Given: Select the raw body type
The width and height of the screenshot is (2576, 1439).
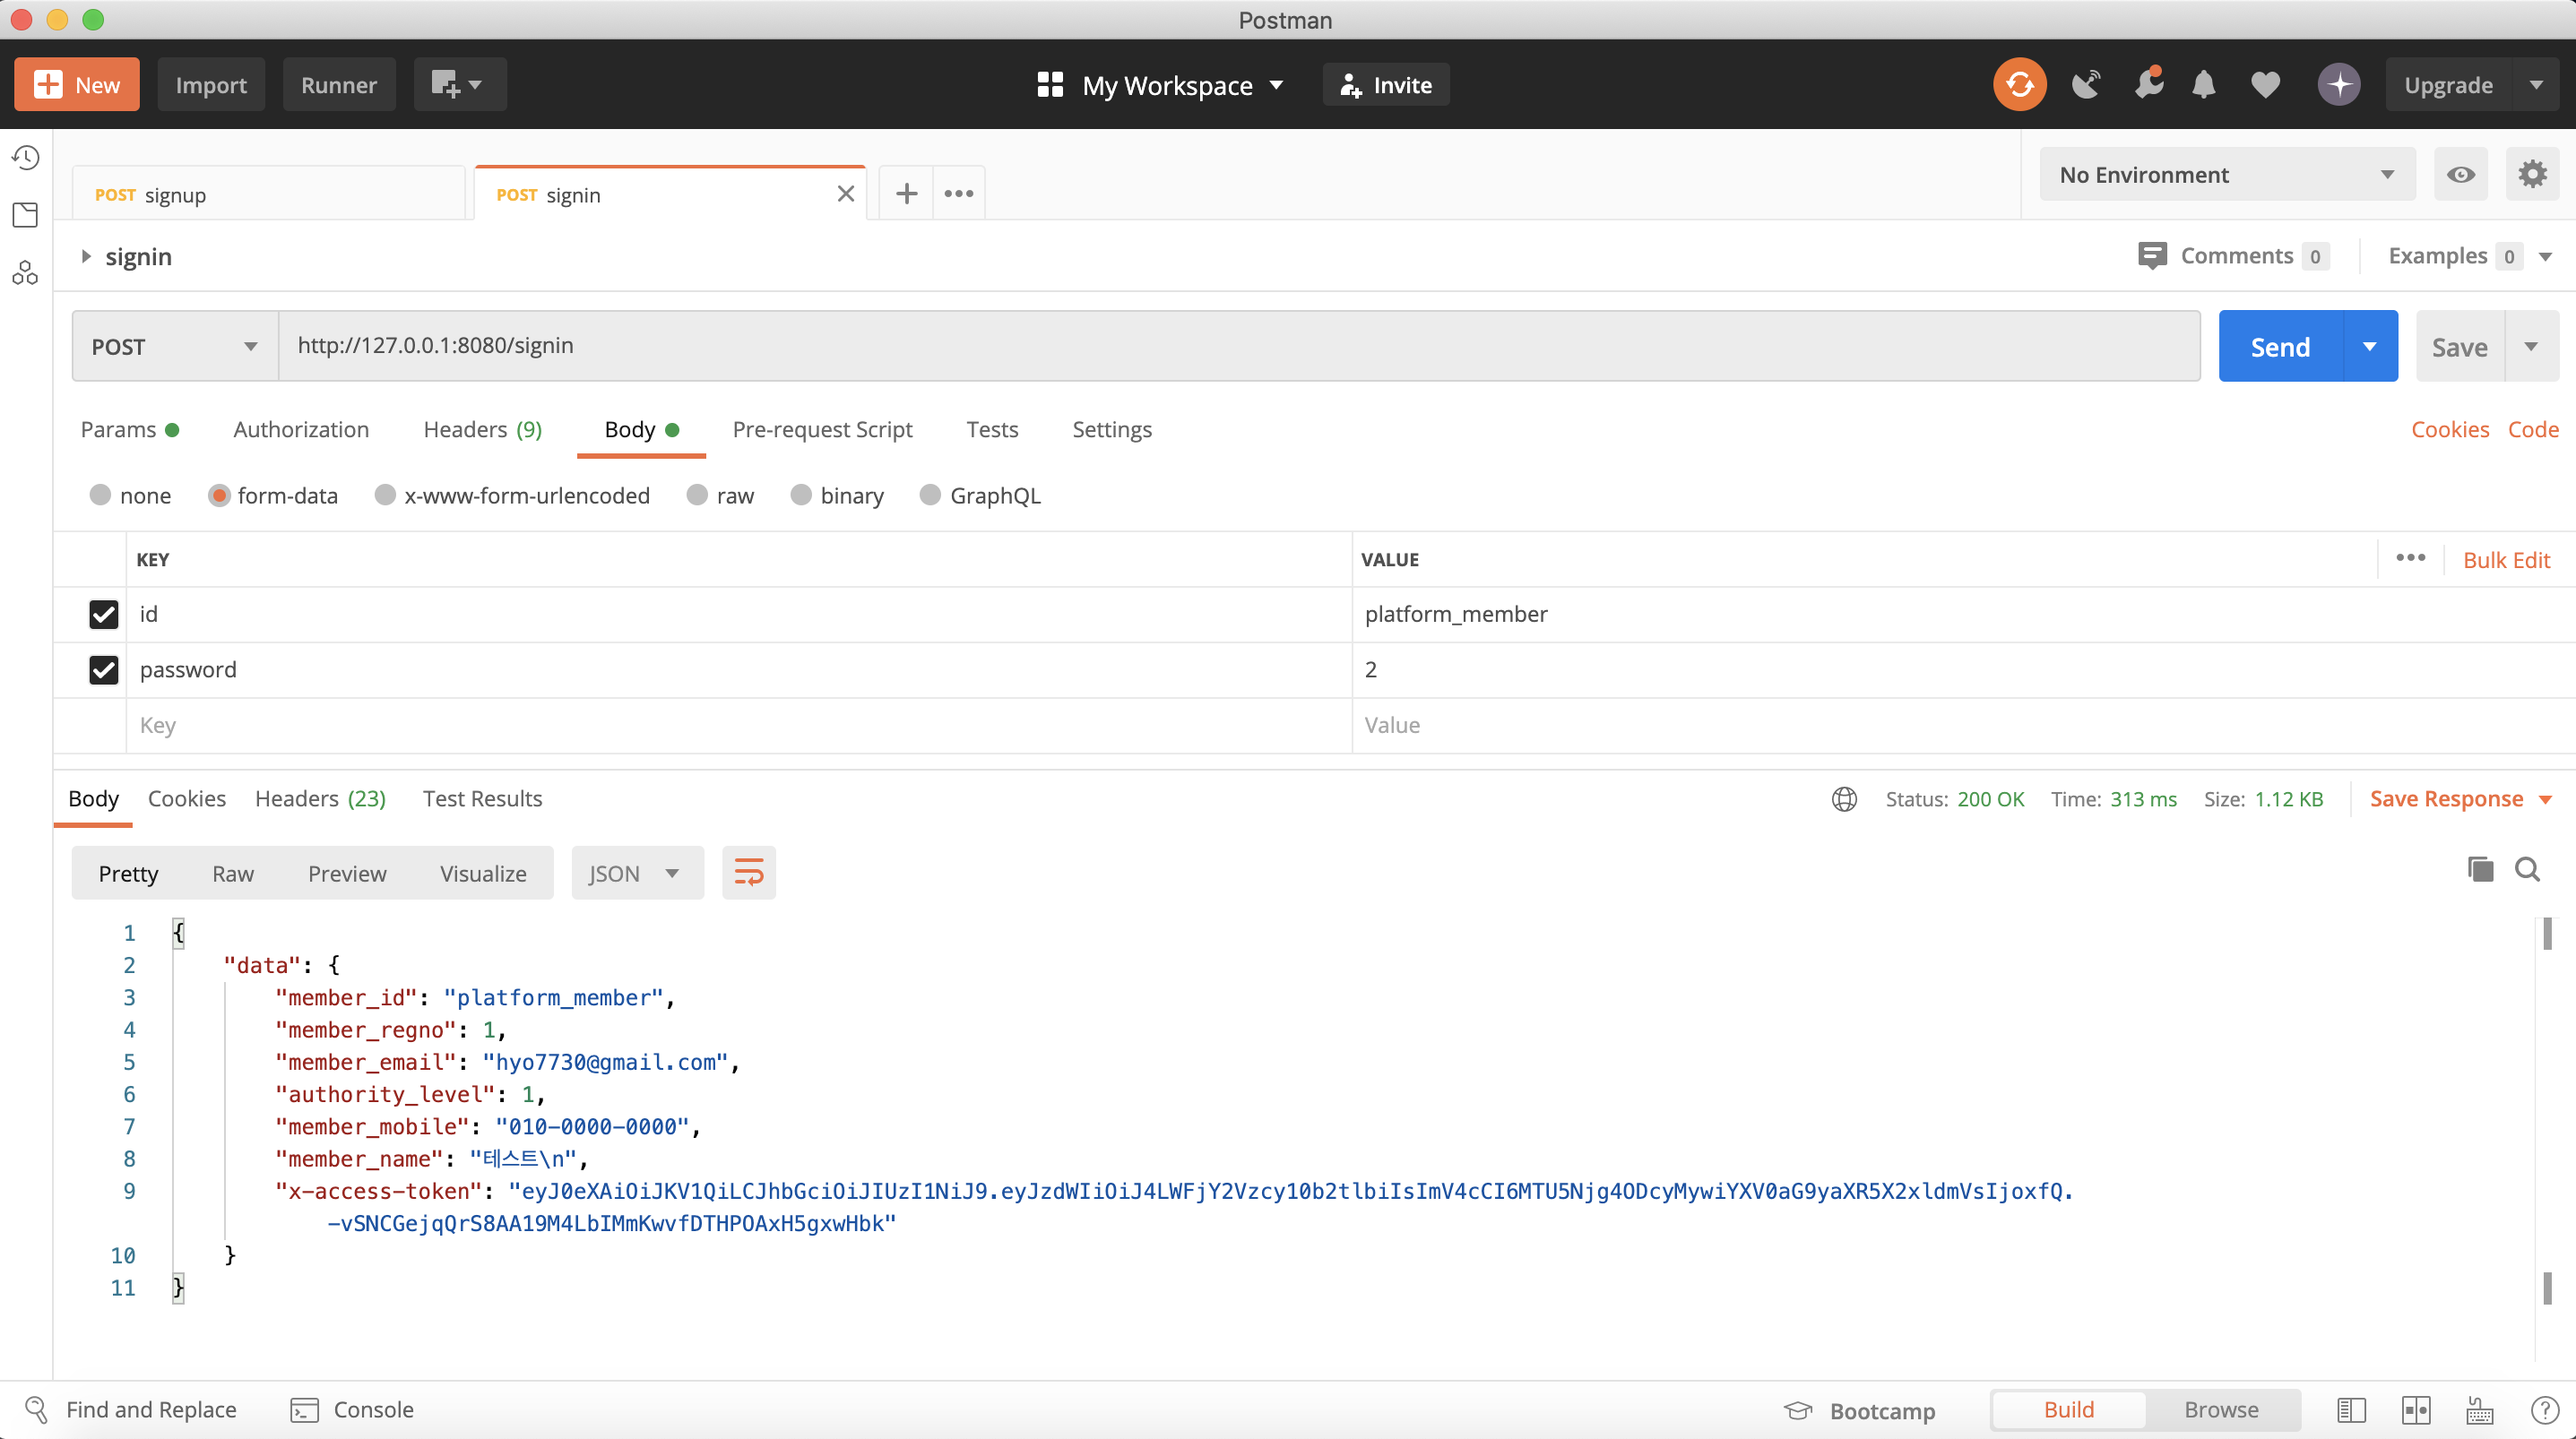Looking at the screenshot, I should tap(698, 496).
